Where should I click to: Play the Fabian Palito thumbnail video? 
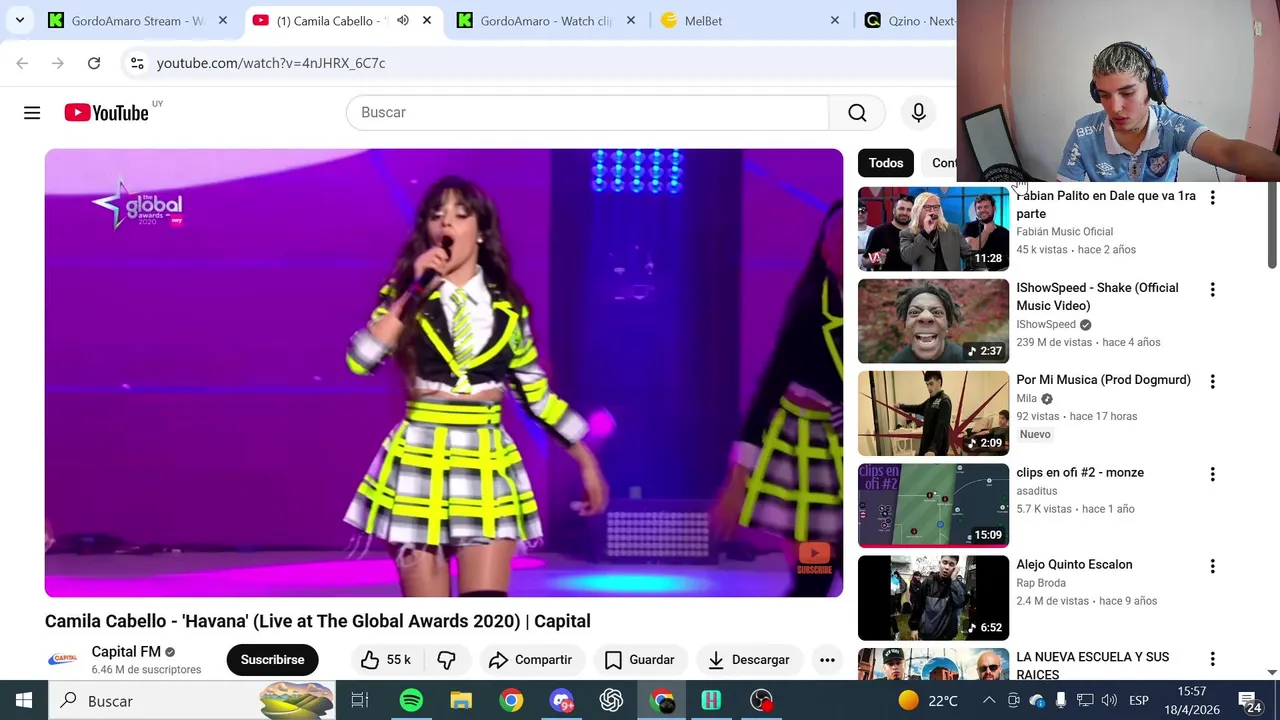933,229
